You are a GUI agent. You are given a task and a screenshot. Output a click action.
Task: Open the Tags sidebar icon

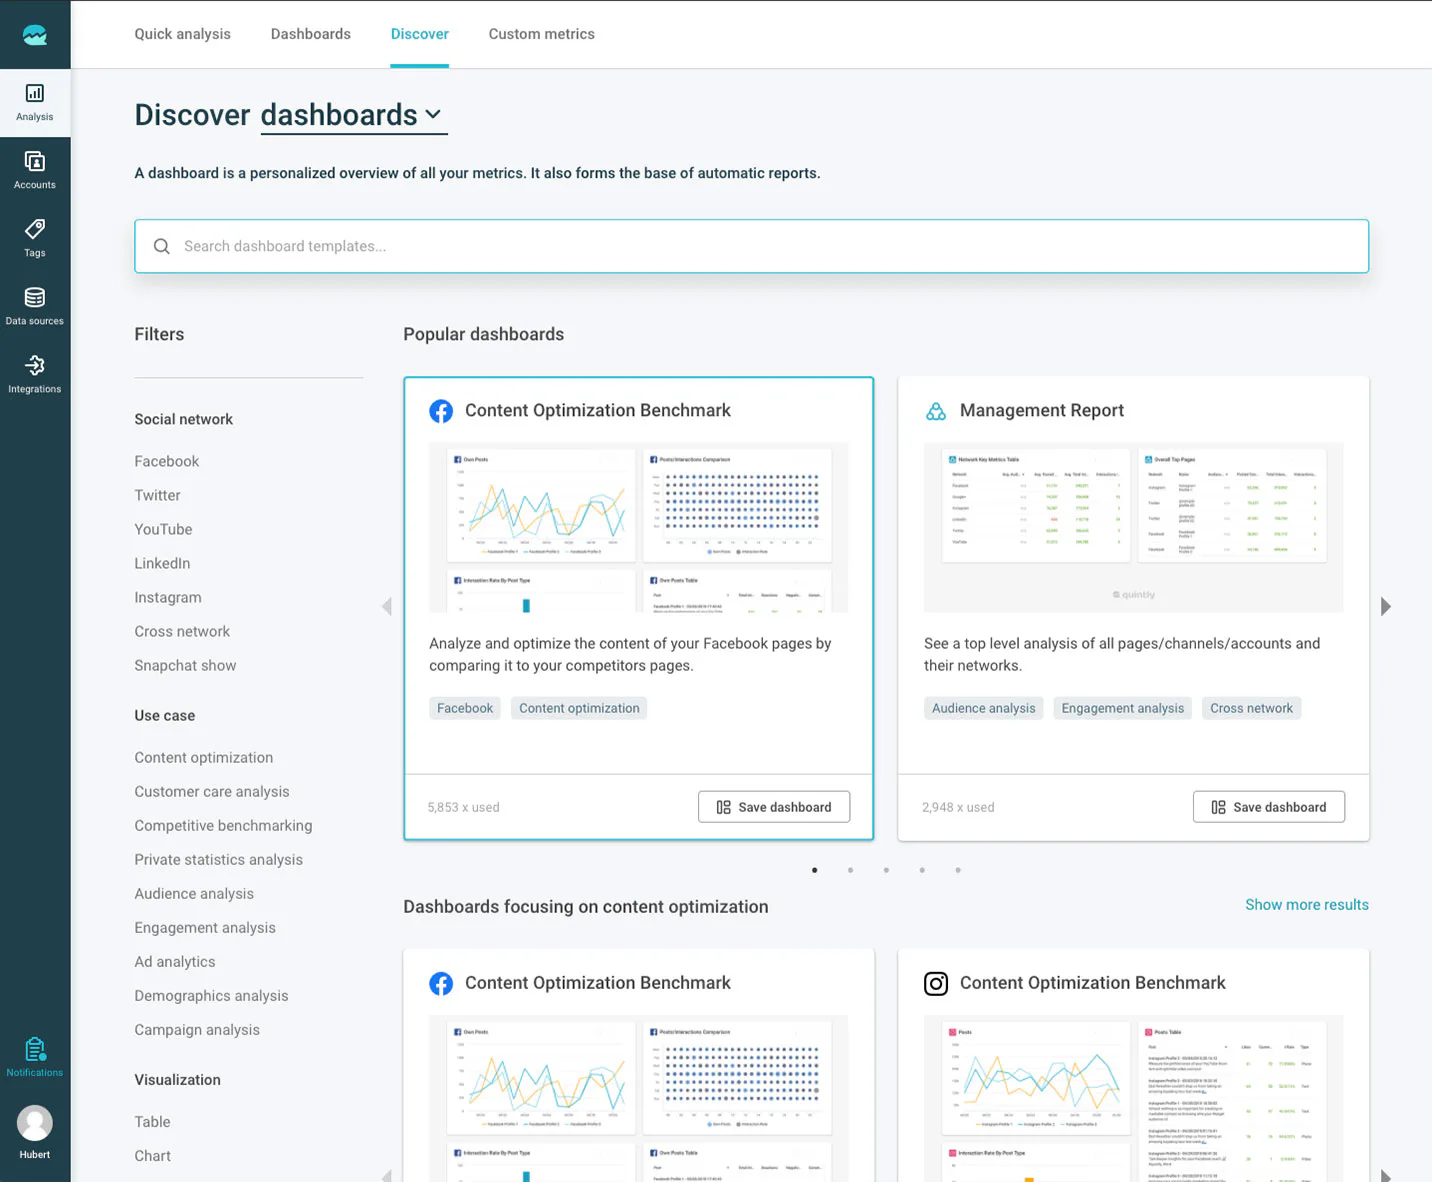35,239
